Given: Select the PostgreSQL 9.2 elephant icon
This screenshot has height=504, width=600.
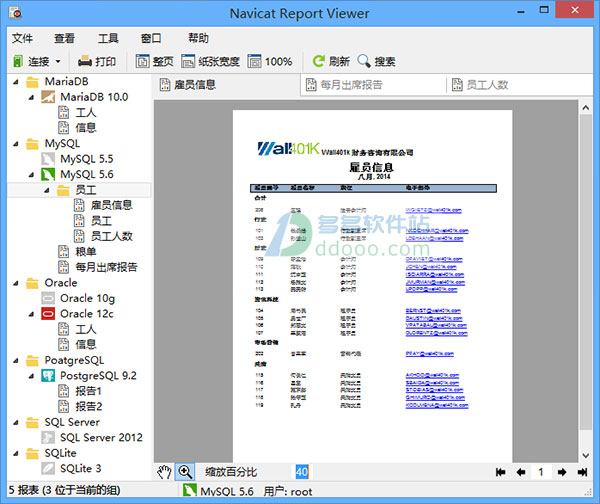Looking at the screenshot, I should [48, 376].
